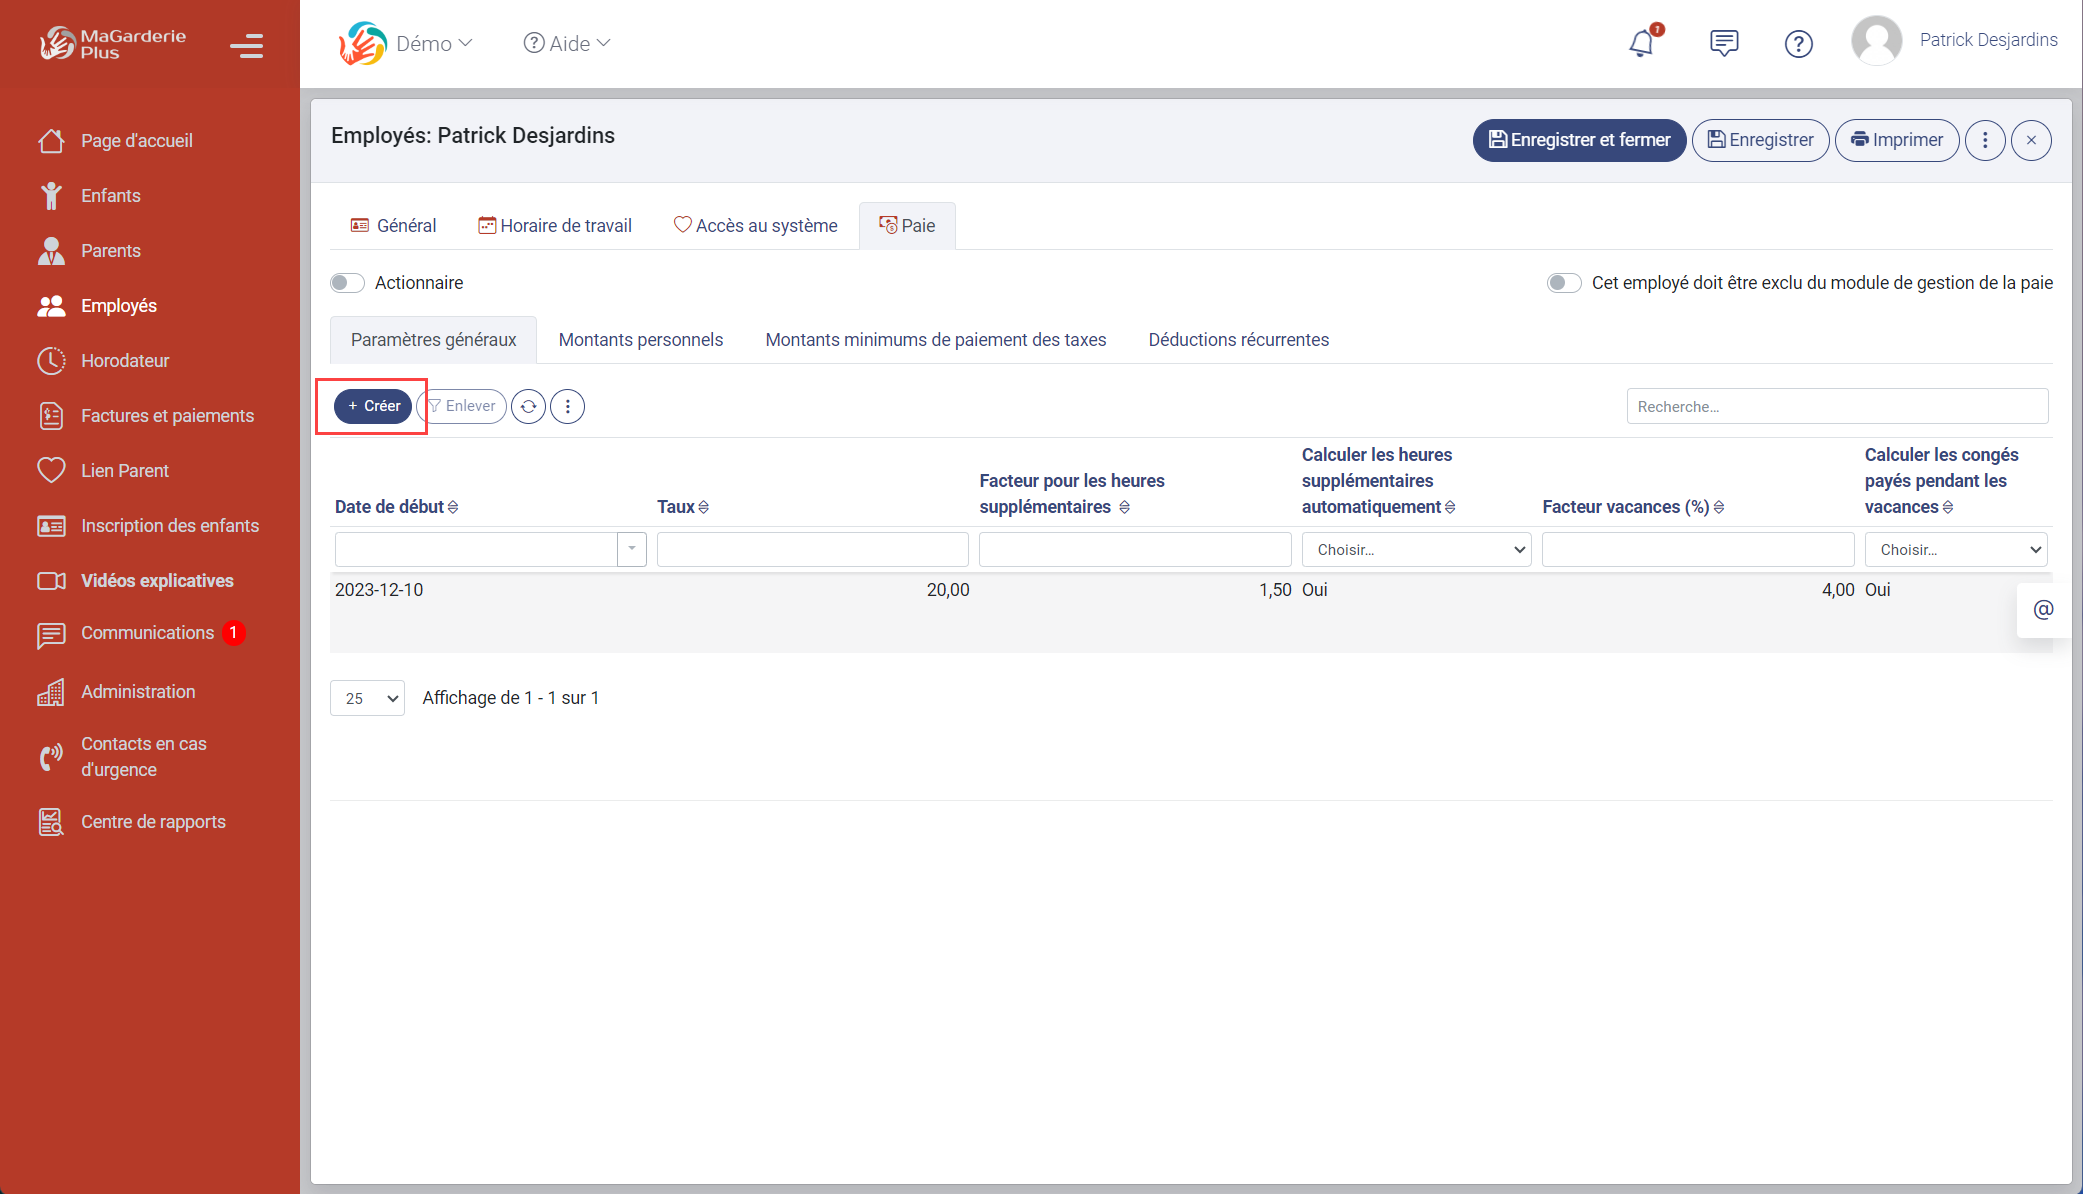2083x1194 pixels.
Task: Open the chat messages icon
Action: [1724, 43]
